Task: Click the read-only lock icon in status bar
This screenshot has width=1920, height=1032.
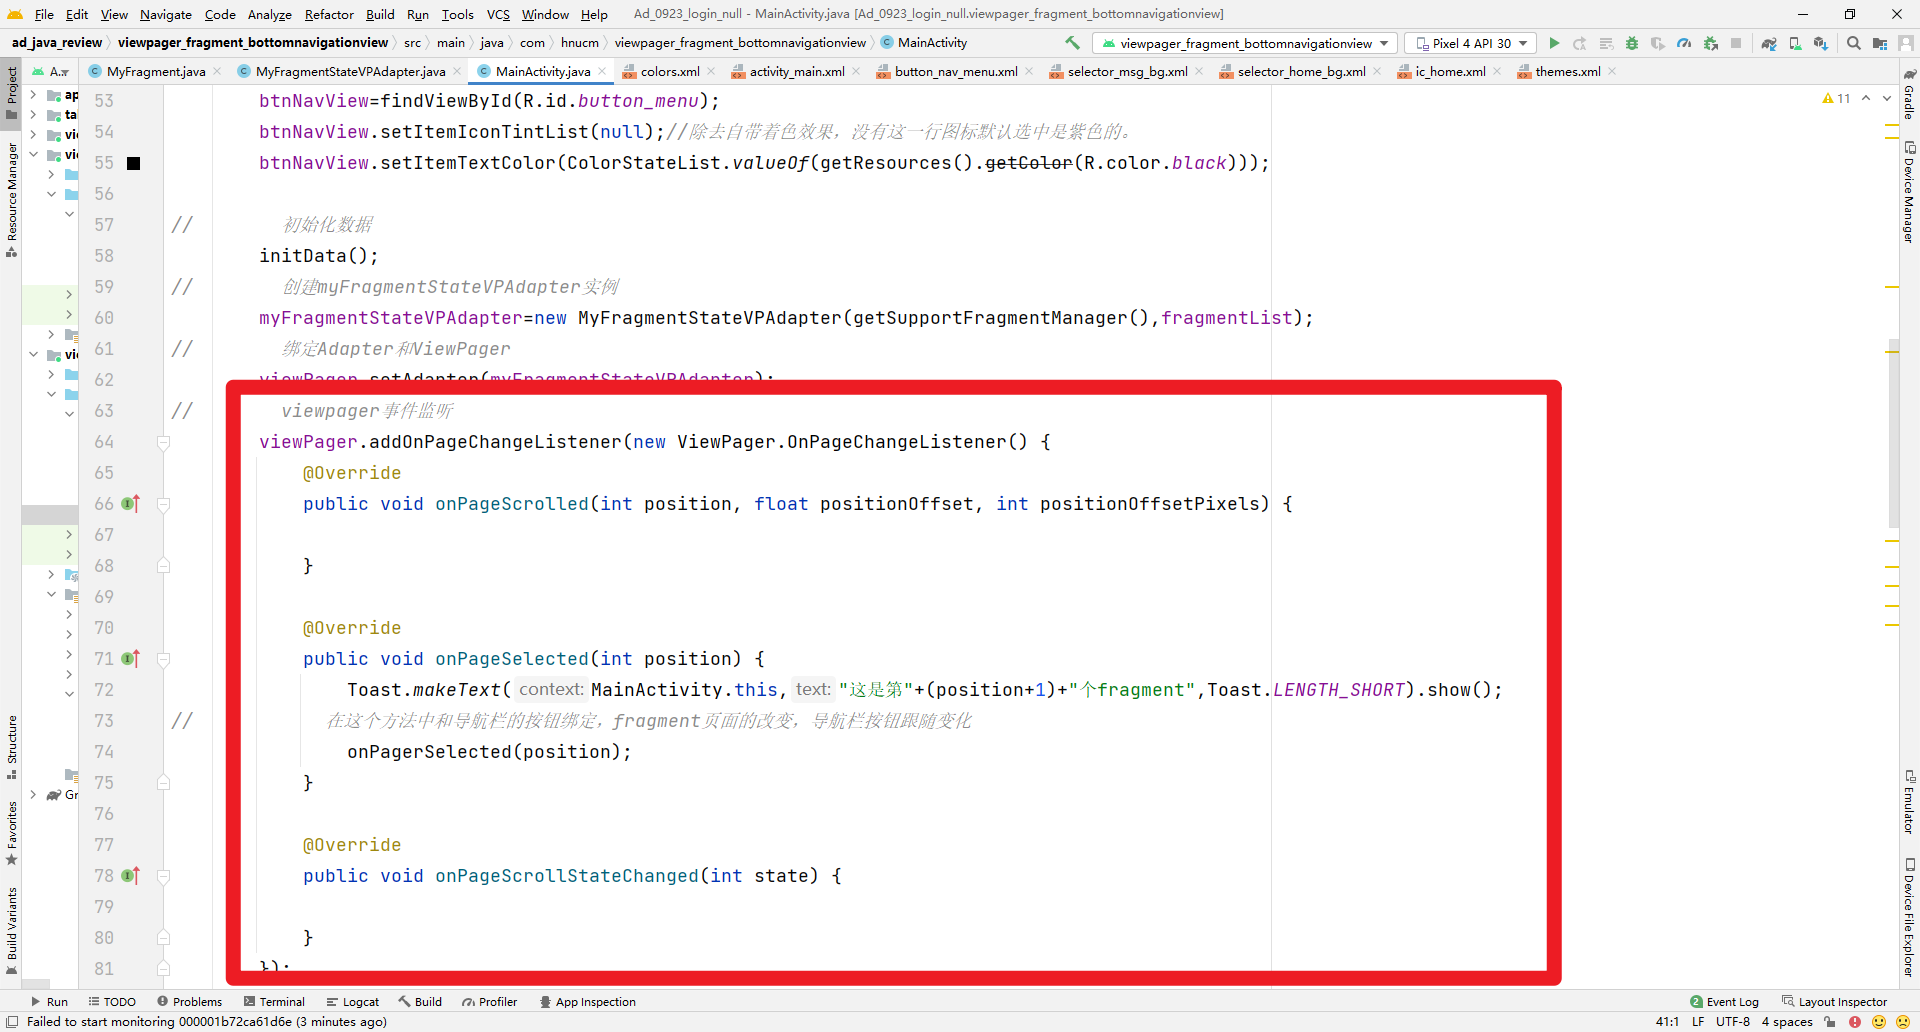Action: pyautogui.click(x=1830, y=1022)
